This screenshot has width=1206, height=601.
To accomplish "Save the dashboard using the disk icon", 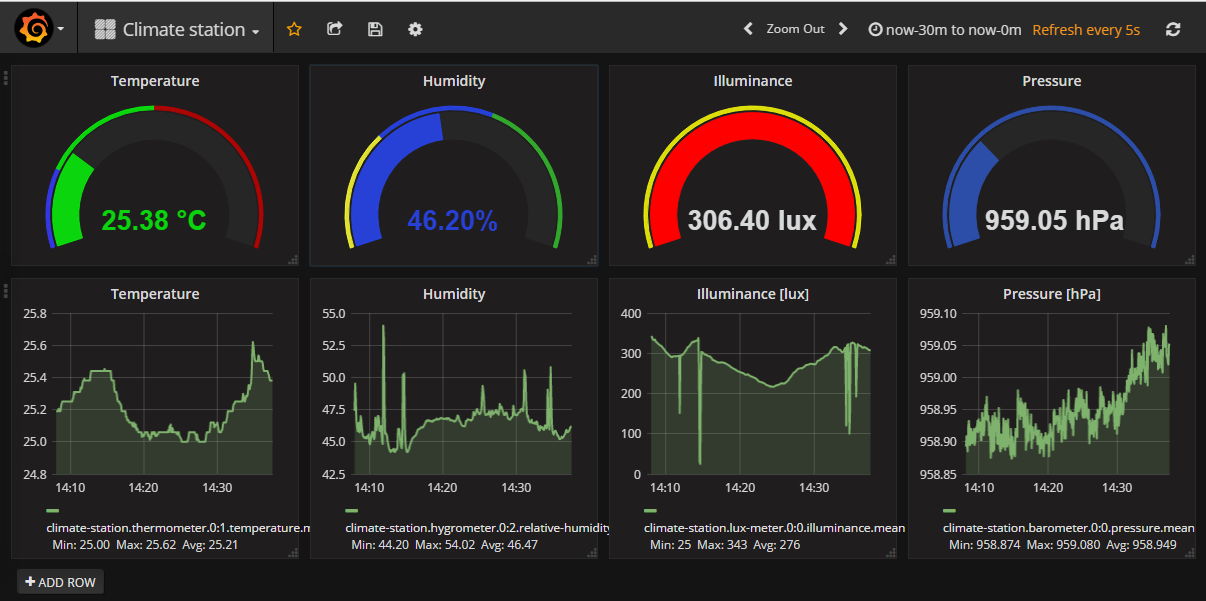I will (x=374, y=29).
